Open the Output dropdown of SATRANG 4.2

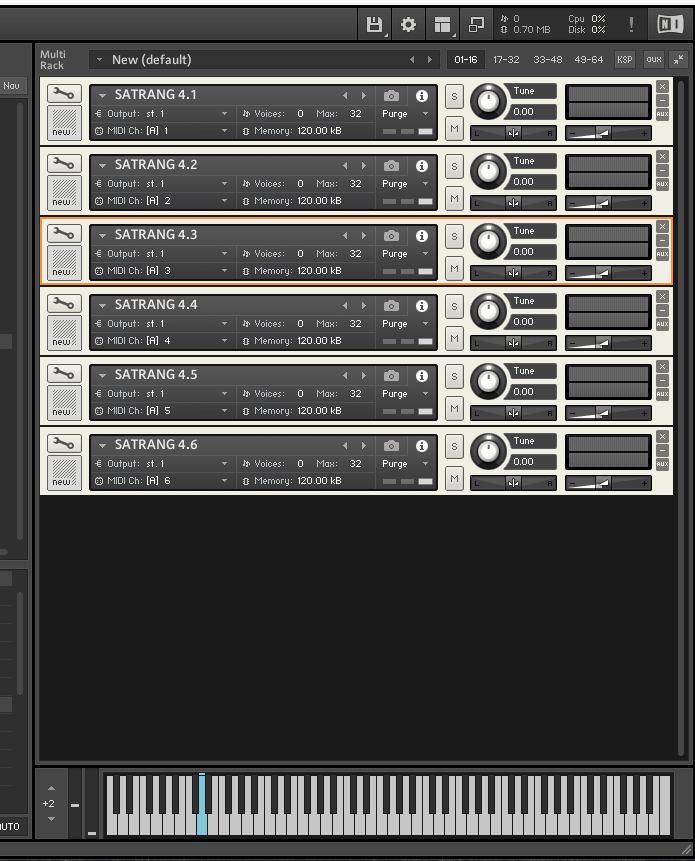click(x=225, y=183)
